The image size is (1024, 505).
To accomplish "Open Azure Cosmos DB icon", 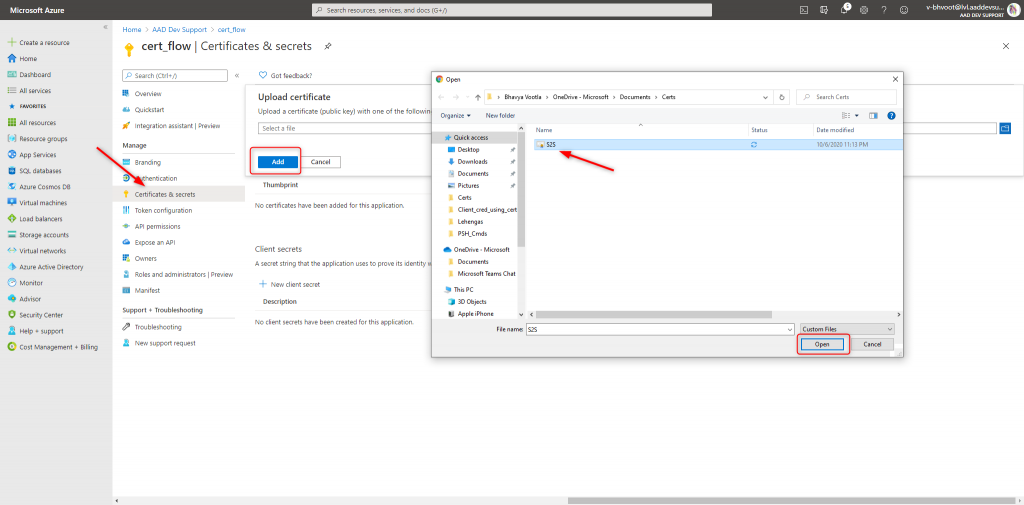I will [12, 187].
